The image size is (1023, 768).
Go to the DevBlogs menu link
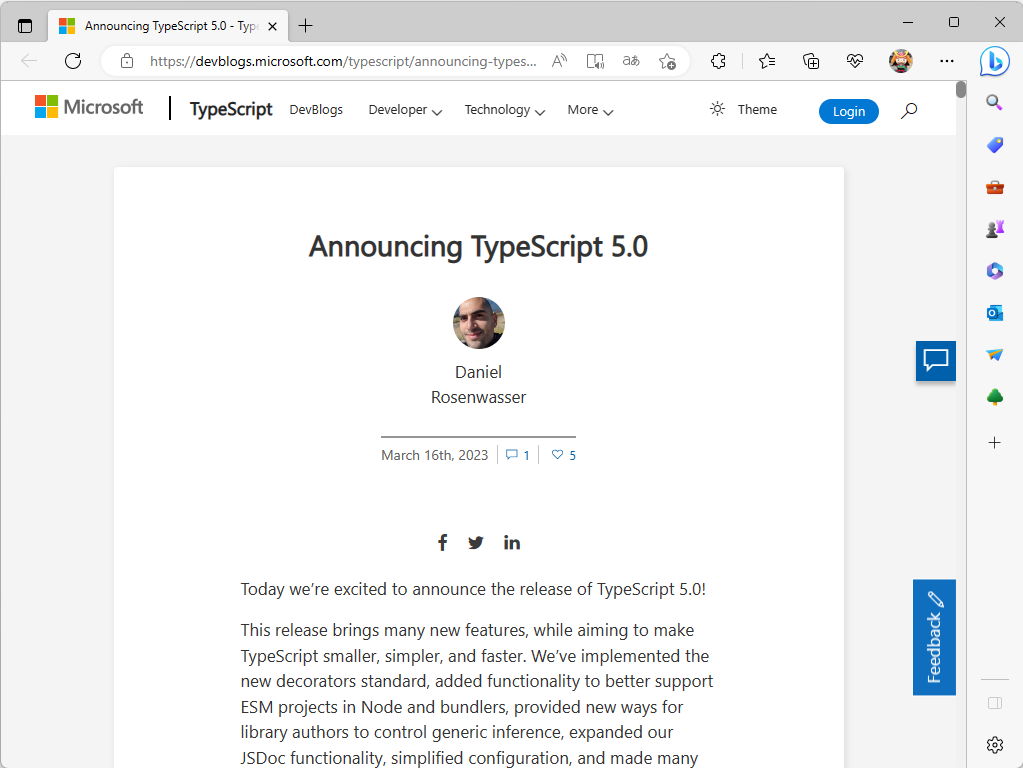[x=316, y=110]
